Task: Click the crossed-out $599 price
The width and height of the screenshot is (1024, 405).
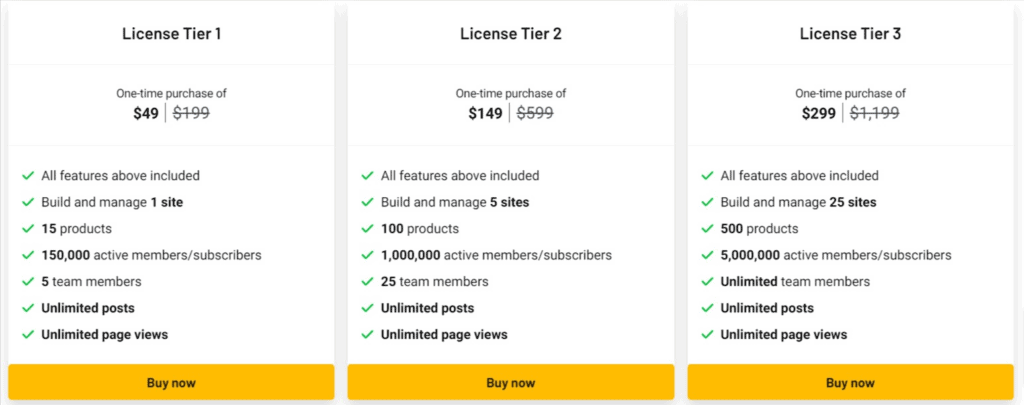Action: pyautogui.click(x=535, y=113)
